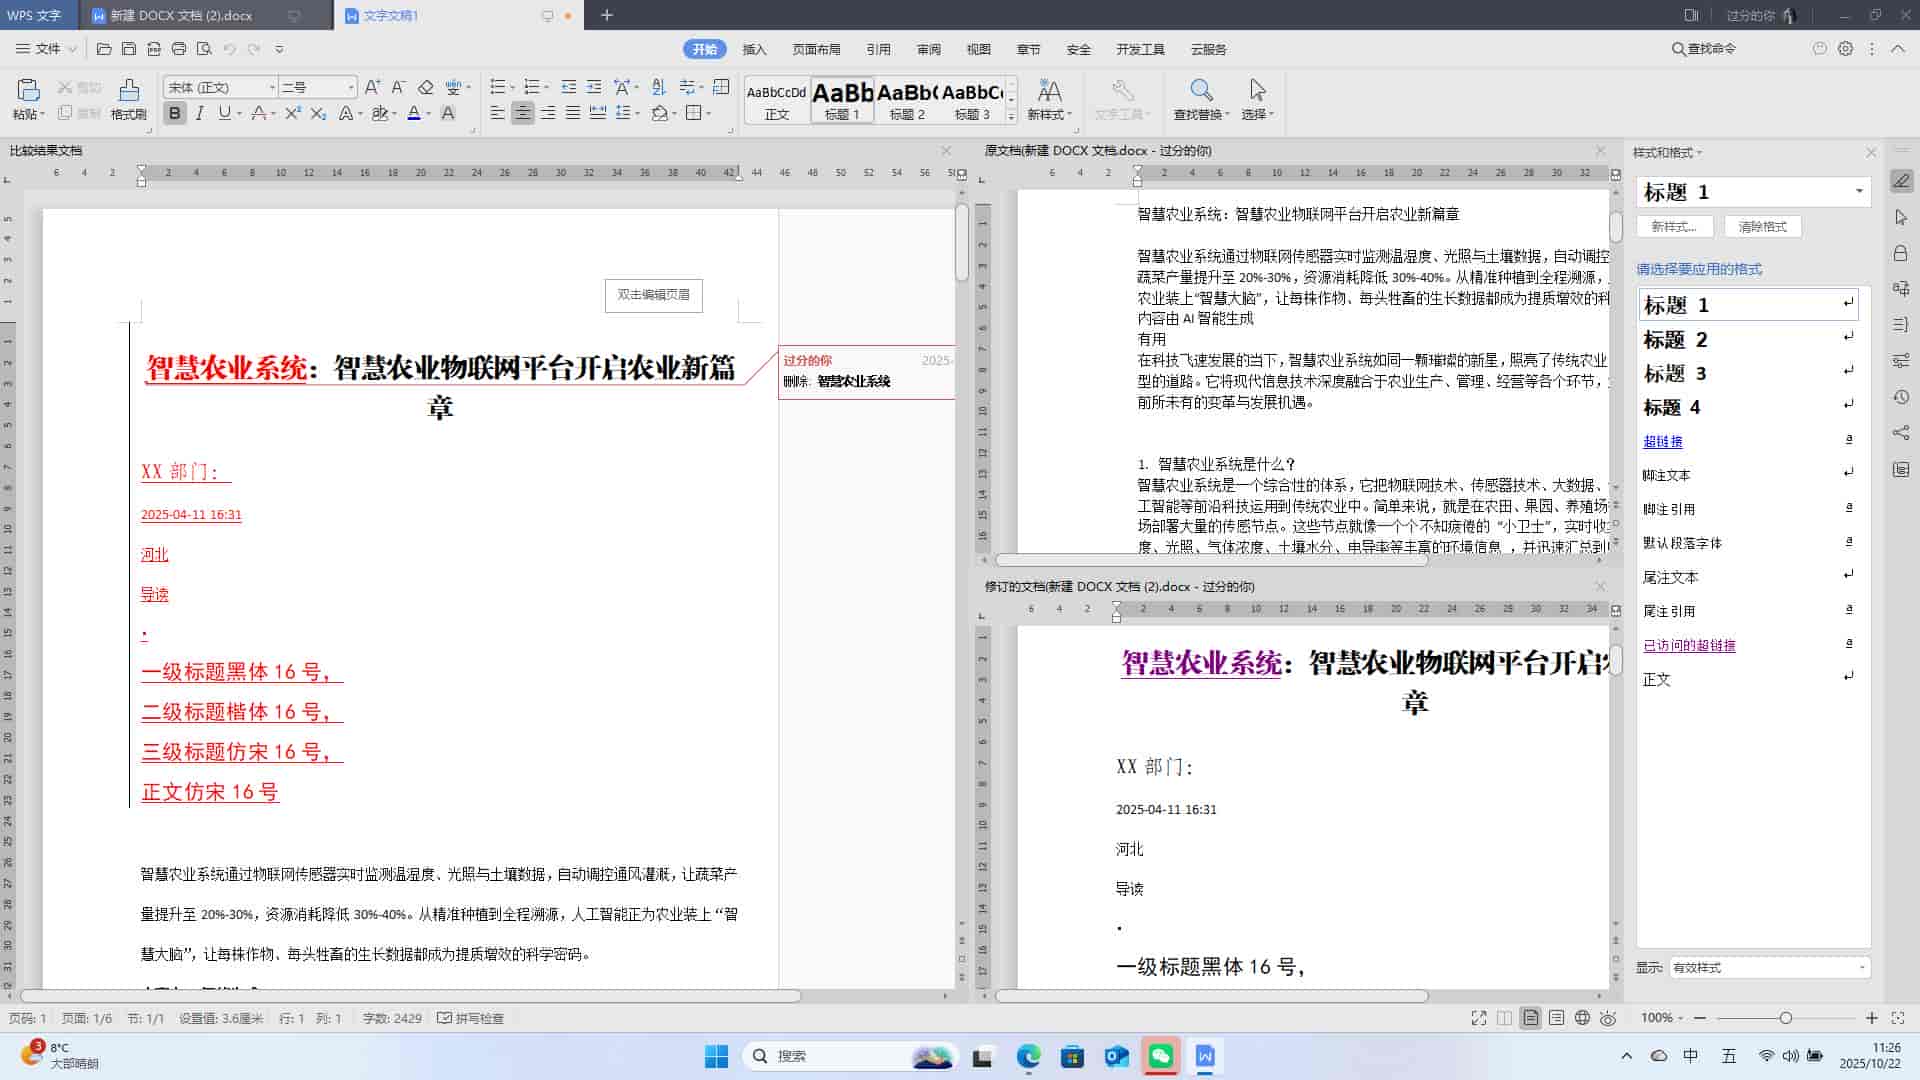Select the 超链接 style in the styles list

1663,441
